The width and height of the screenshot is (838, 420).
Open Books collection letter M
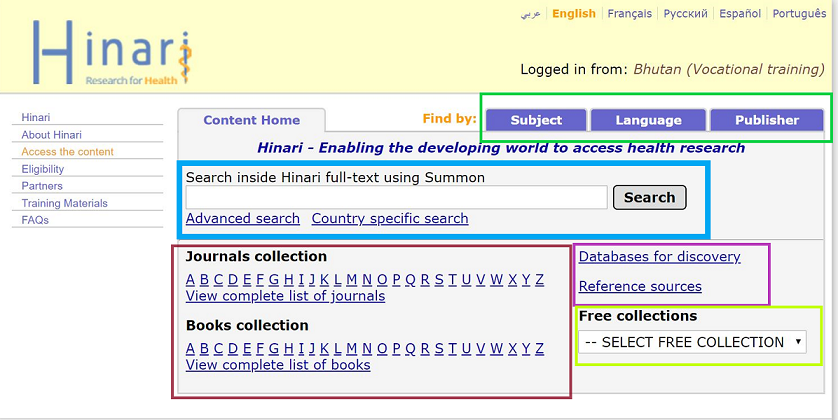[351, 348]
